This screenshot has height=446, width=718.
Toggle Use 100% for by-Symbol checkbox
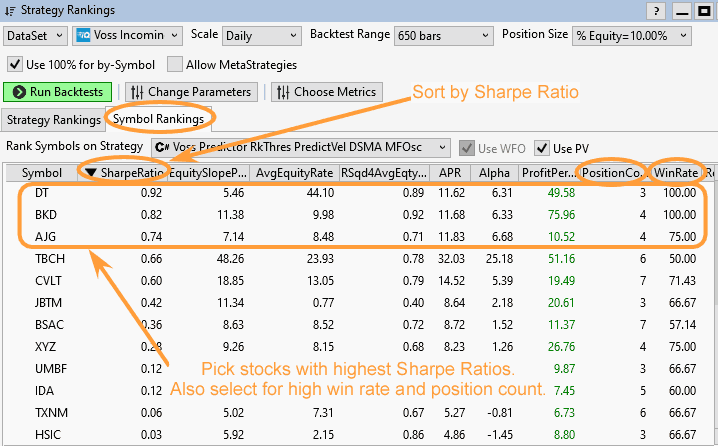tap(14, 65)
